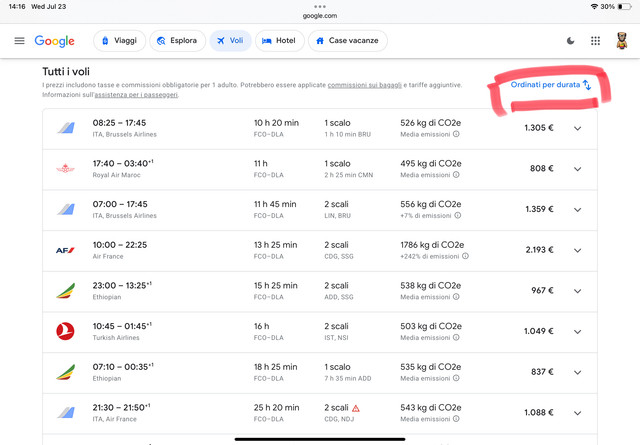
Task: Open the Google apps grid
Action: [595, 41]
